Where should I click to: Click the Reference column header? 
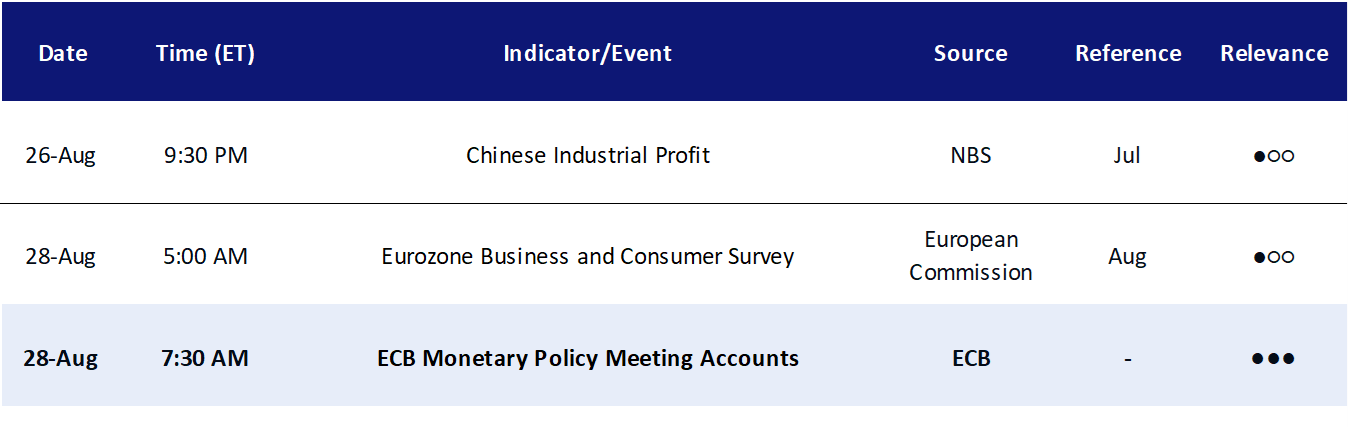(x=1128, y=53)
